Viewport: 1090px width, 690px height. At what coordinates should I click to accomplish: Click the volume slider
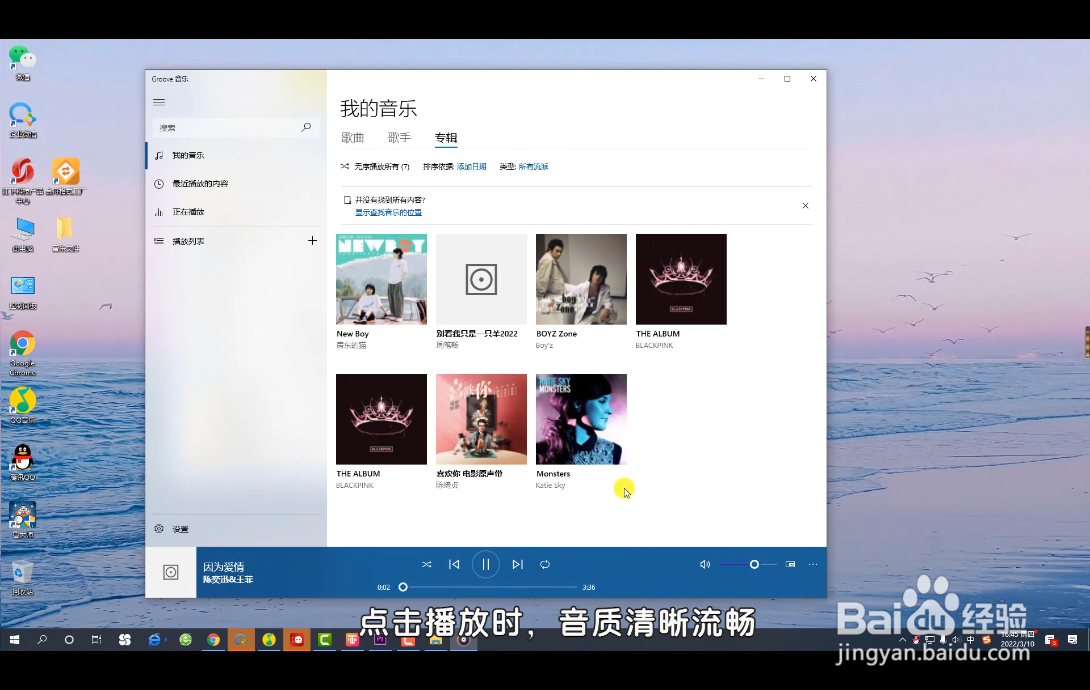pyautogui.click(x=748, y=564)
